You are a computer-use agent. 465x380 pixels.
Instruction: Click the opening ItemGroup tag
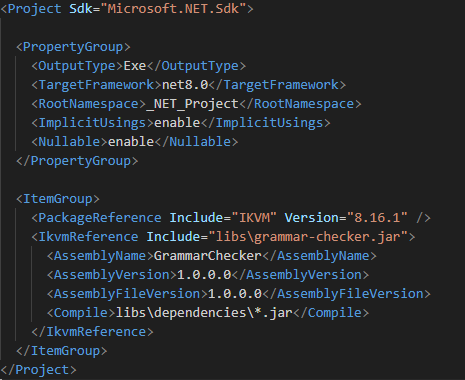point(58,199)
